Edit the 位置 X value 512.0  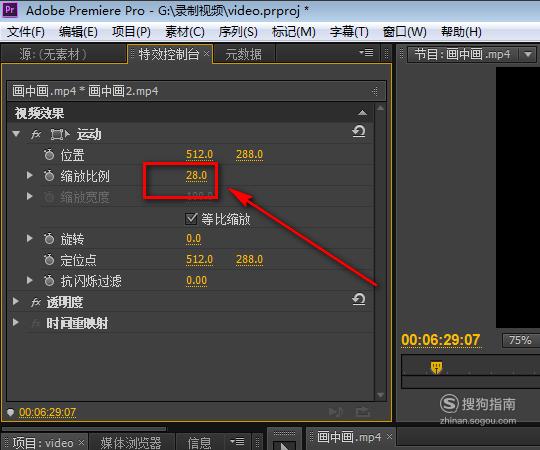tap(199, 154)
